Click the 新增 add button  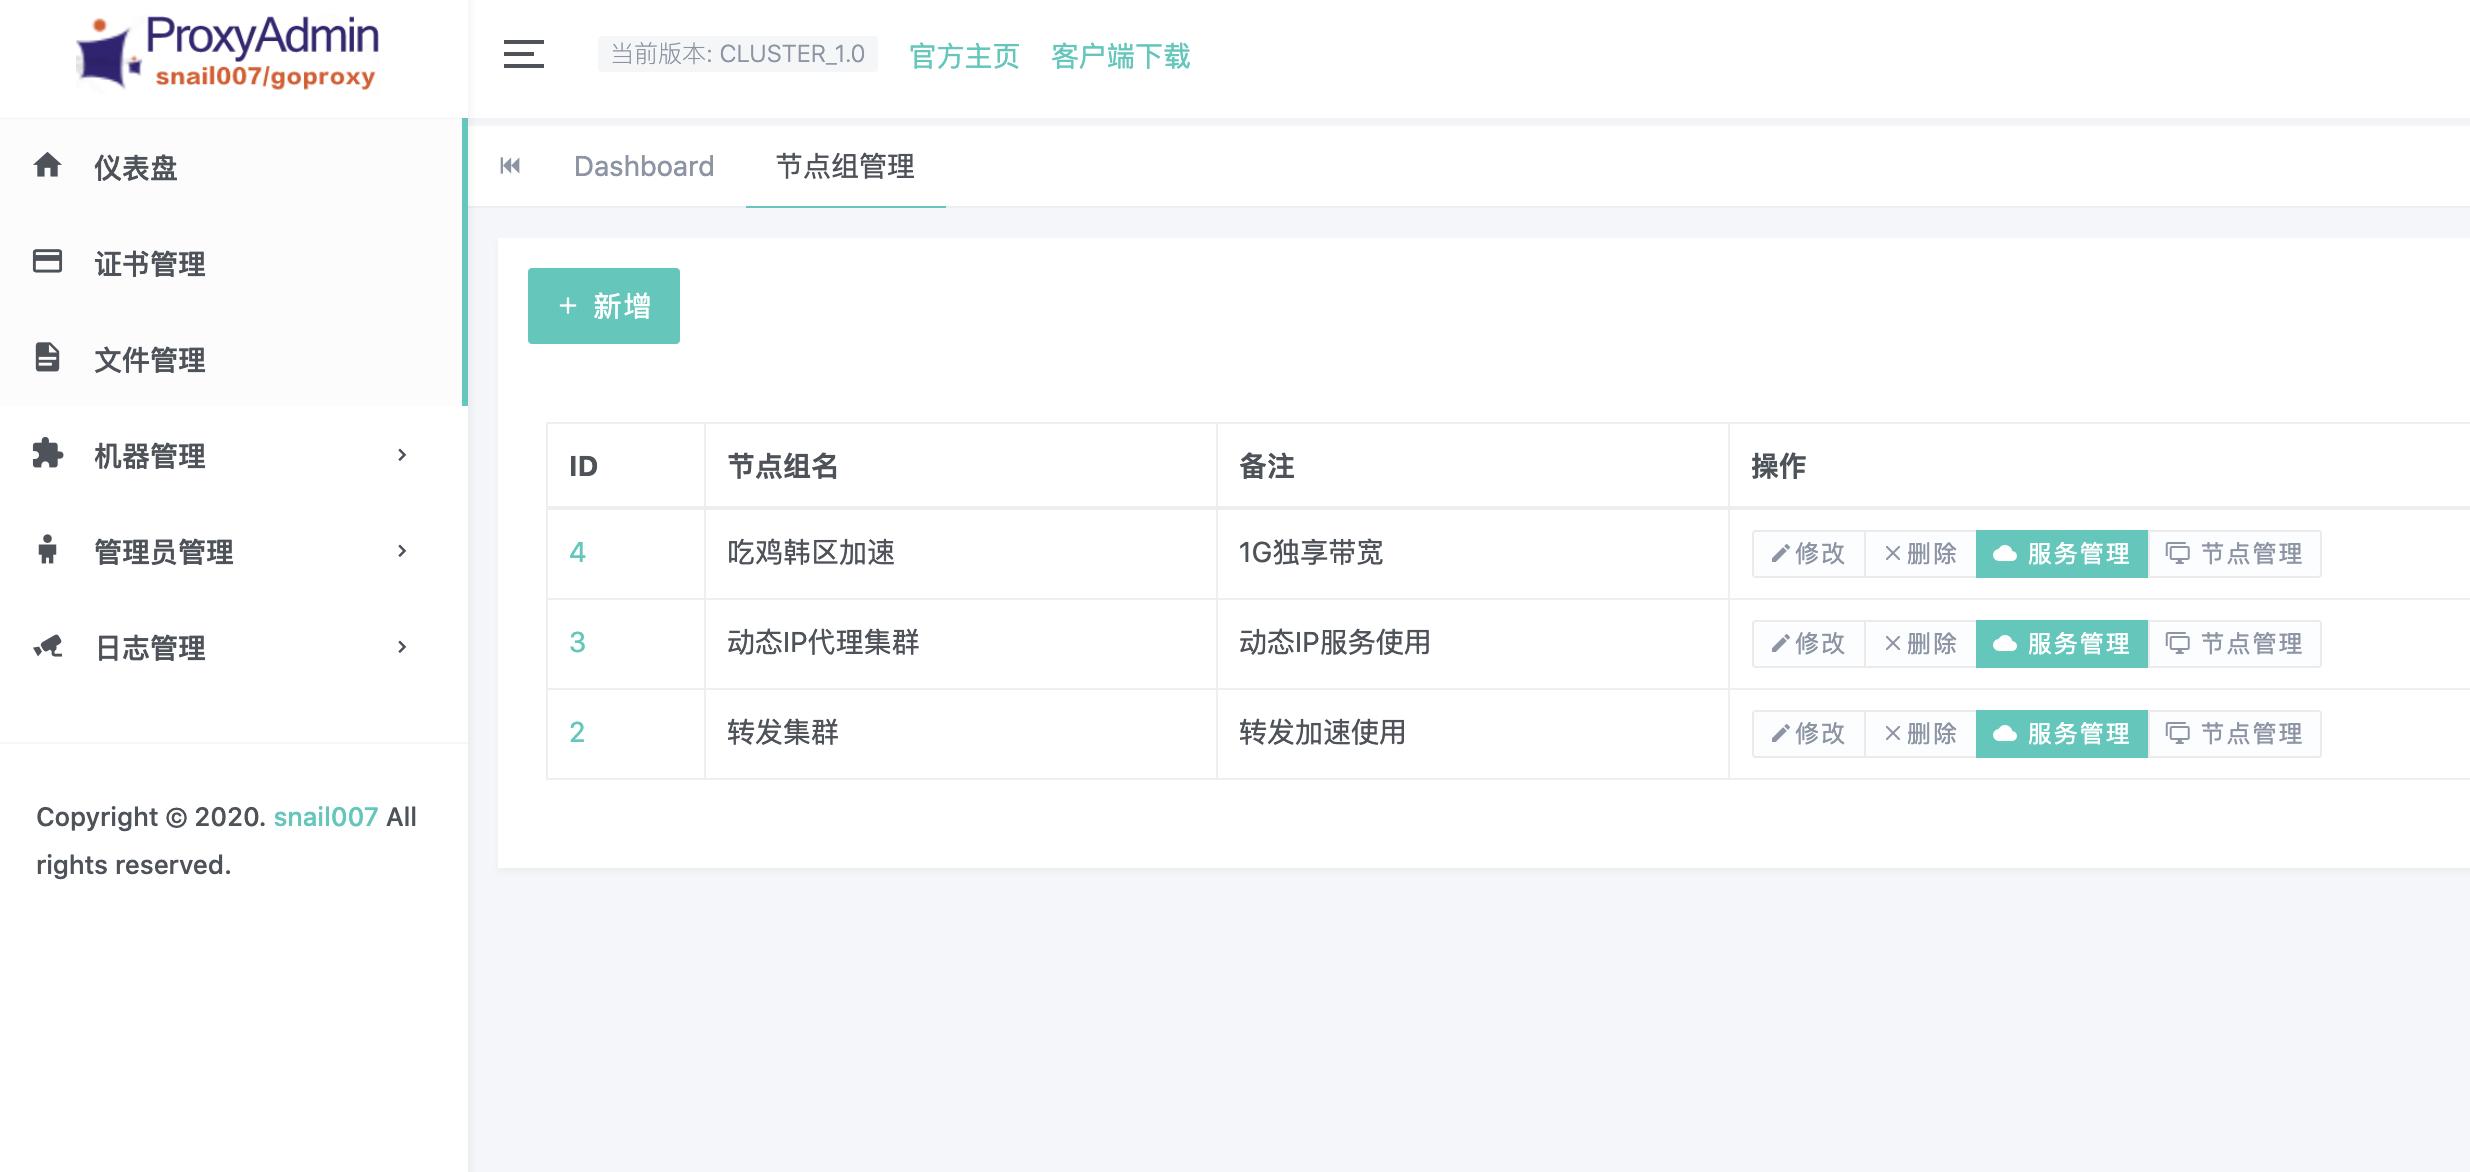[x=603, y=306]
